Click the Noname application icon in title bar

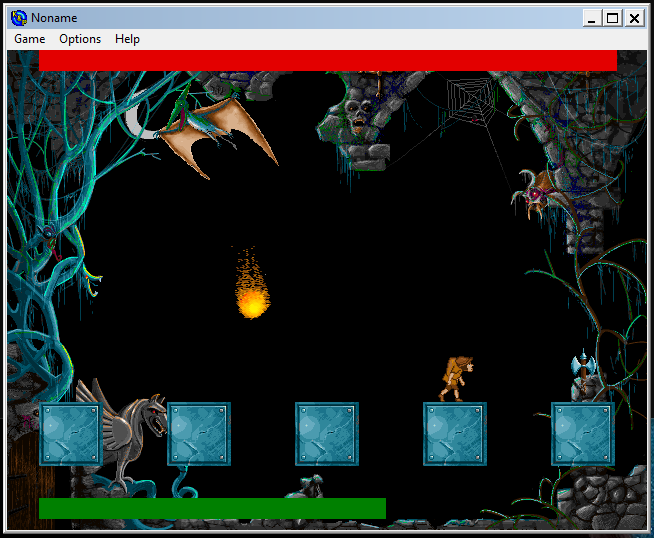pos(18,17)
